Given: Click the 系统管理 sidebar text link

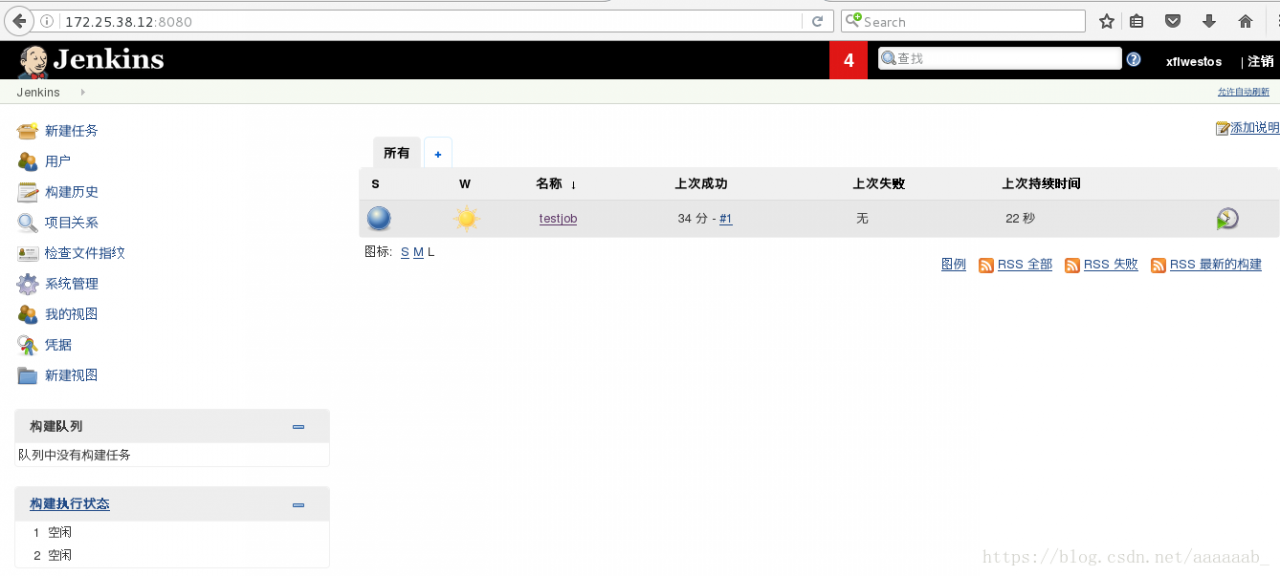Looking at the screenshot, I should [72, 284].
